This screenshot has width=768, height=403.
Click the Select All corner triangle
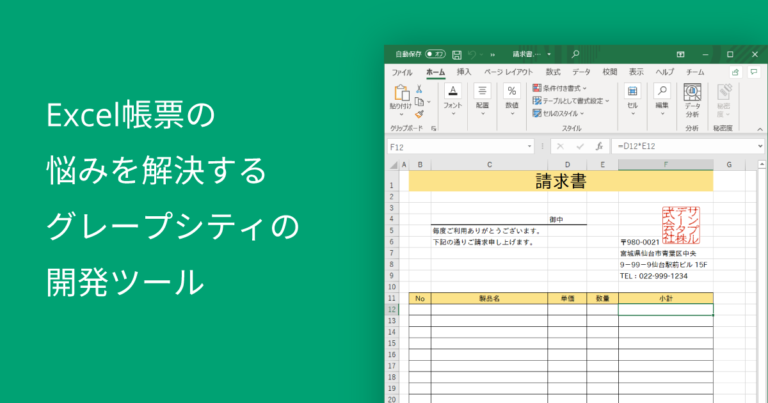(393, 165)
